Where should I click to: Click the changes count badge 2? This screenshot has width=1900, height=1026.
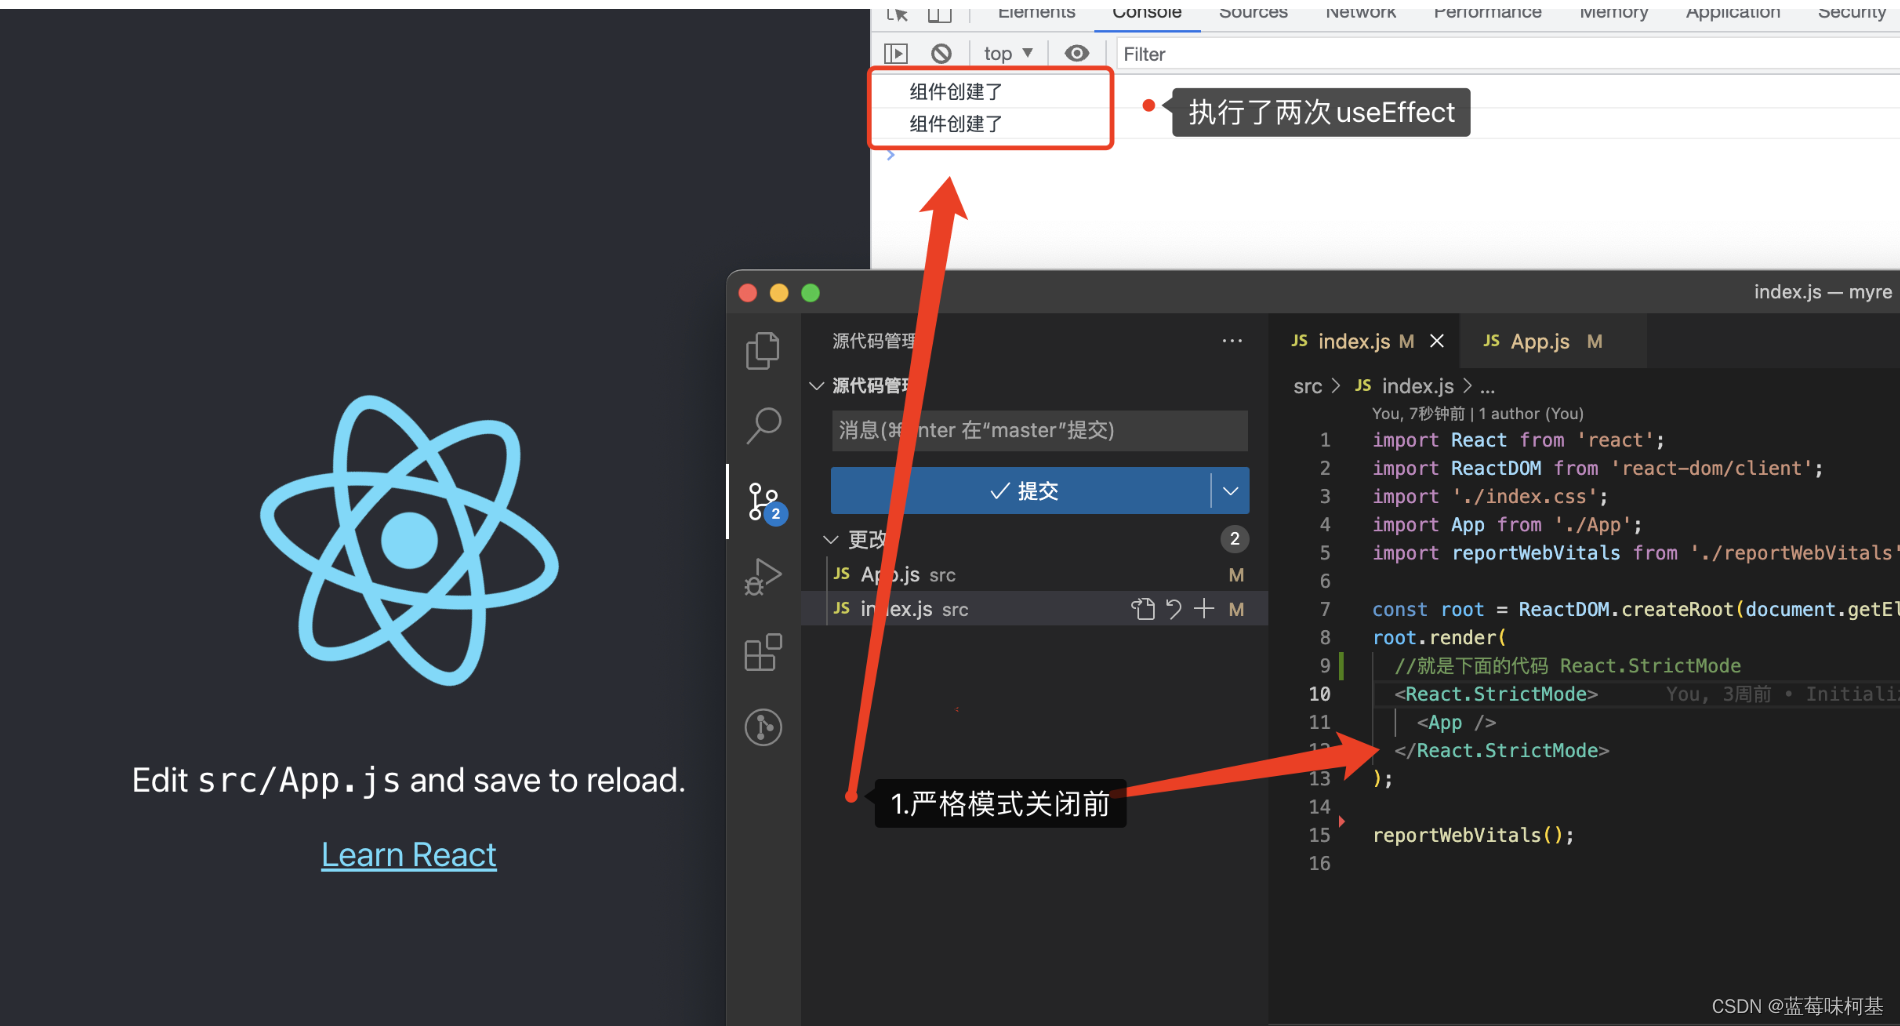pyautogui.click(x=1235, y=539)
